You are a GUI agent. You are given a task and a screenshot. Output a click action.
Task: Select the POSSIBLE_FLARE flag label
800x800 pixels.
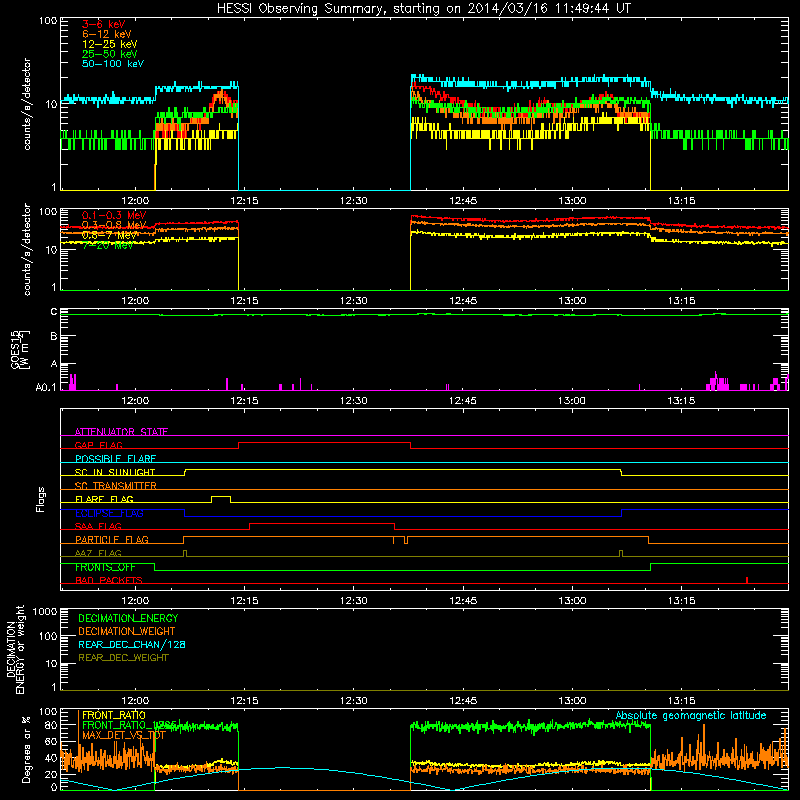pos(115,459)
